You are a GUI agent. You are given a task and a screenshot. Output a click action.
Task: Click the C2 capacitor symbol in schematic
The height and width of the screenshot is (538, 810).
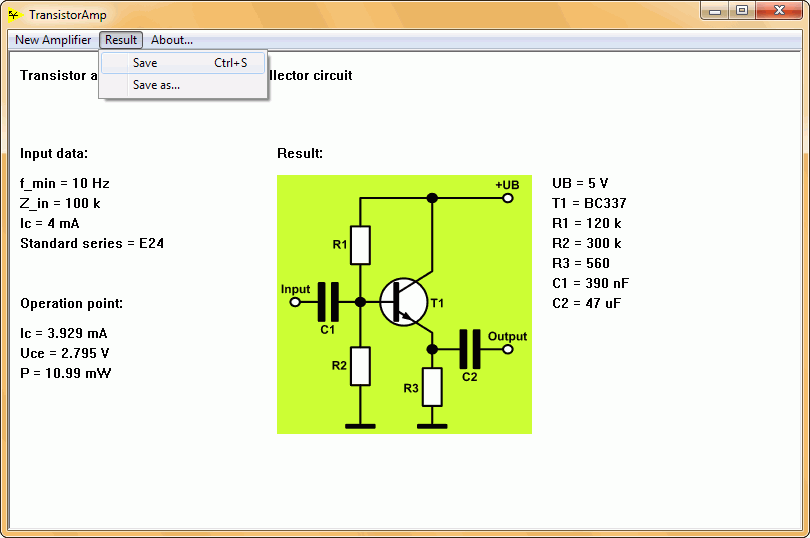pyautogui.click(x=470, y=349)
